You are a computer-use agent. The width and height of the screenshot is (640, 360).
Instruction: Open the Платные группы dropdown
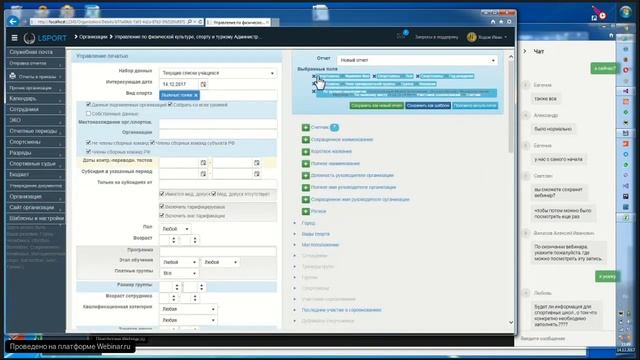[x=179, y=273]
